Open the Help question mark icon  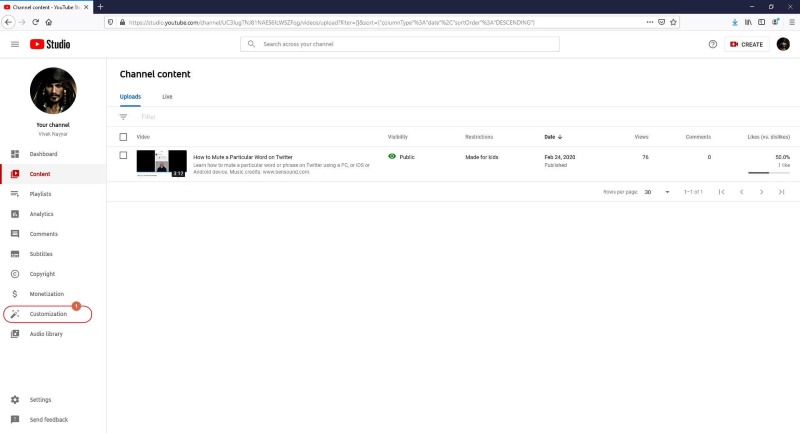713,44
